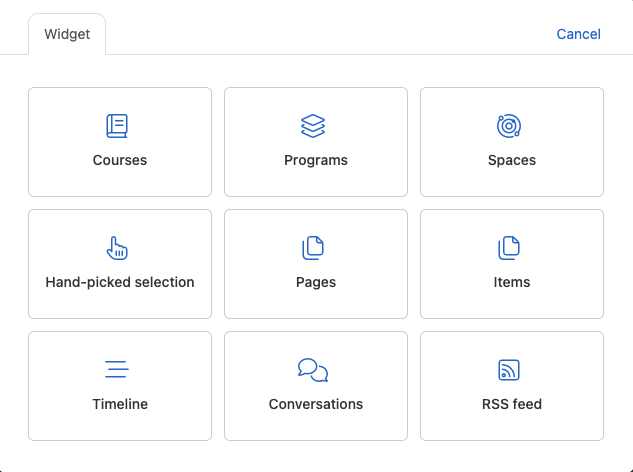Click the document icon above Items
Screen dimensions: 633x472
(x=509, y=248)
